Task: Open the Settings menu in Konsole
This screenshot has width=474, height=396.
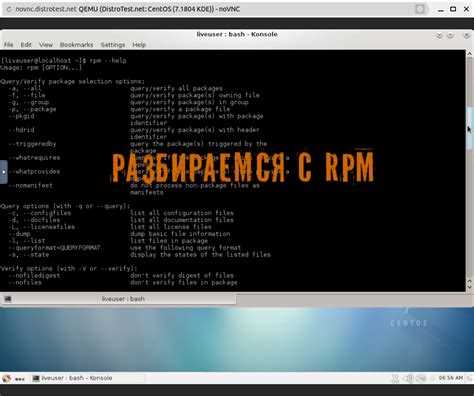Action: click(113, 45)
